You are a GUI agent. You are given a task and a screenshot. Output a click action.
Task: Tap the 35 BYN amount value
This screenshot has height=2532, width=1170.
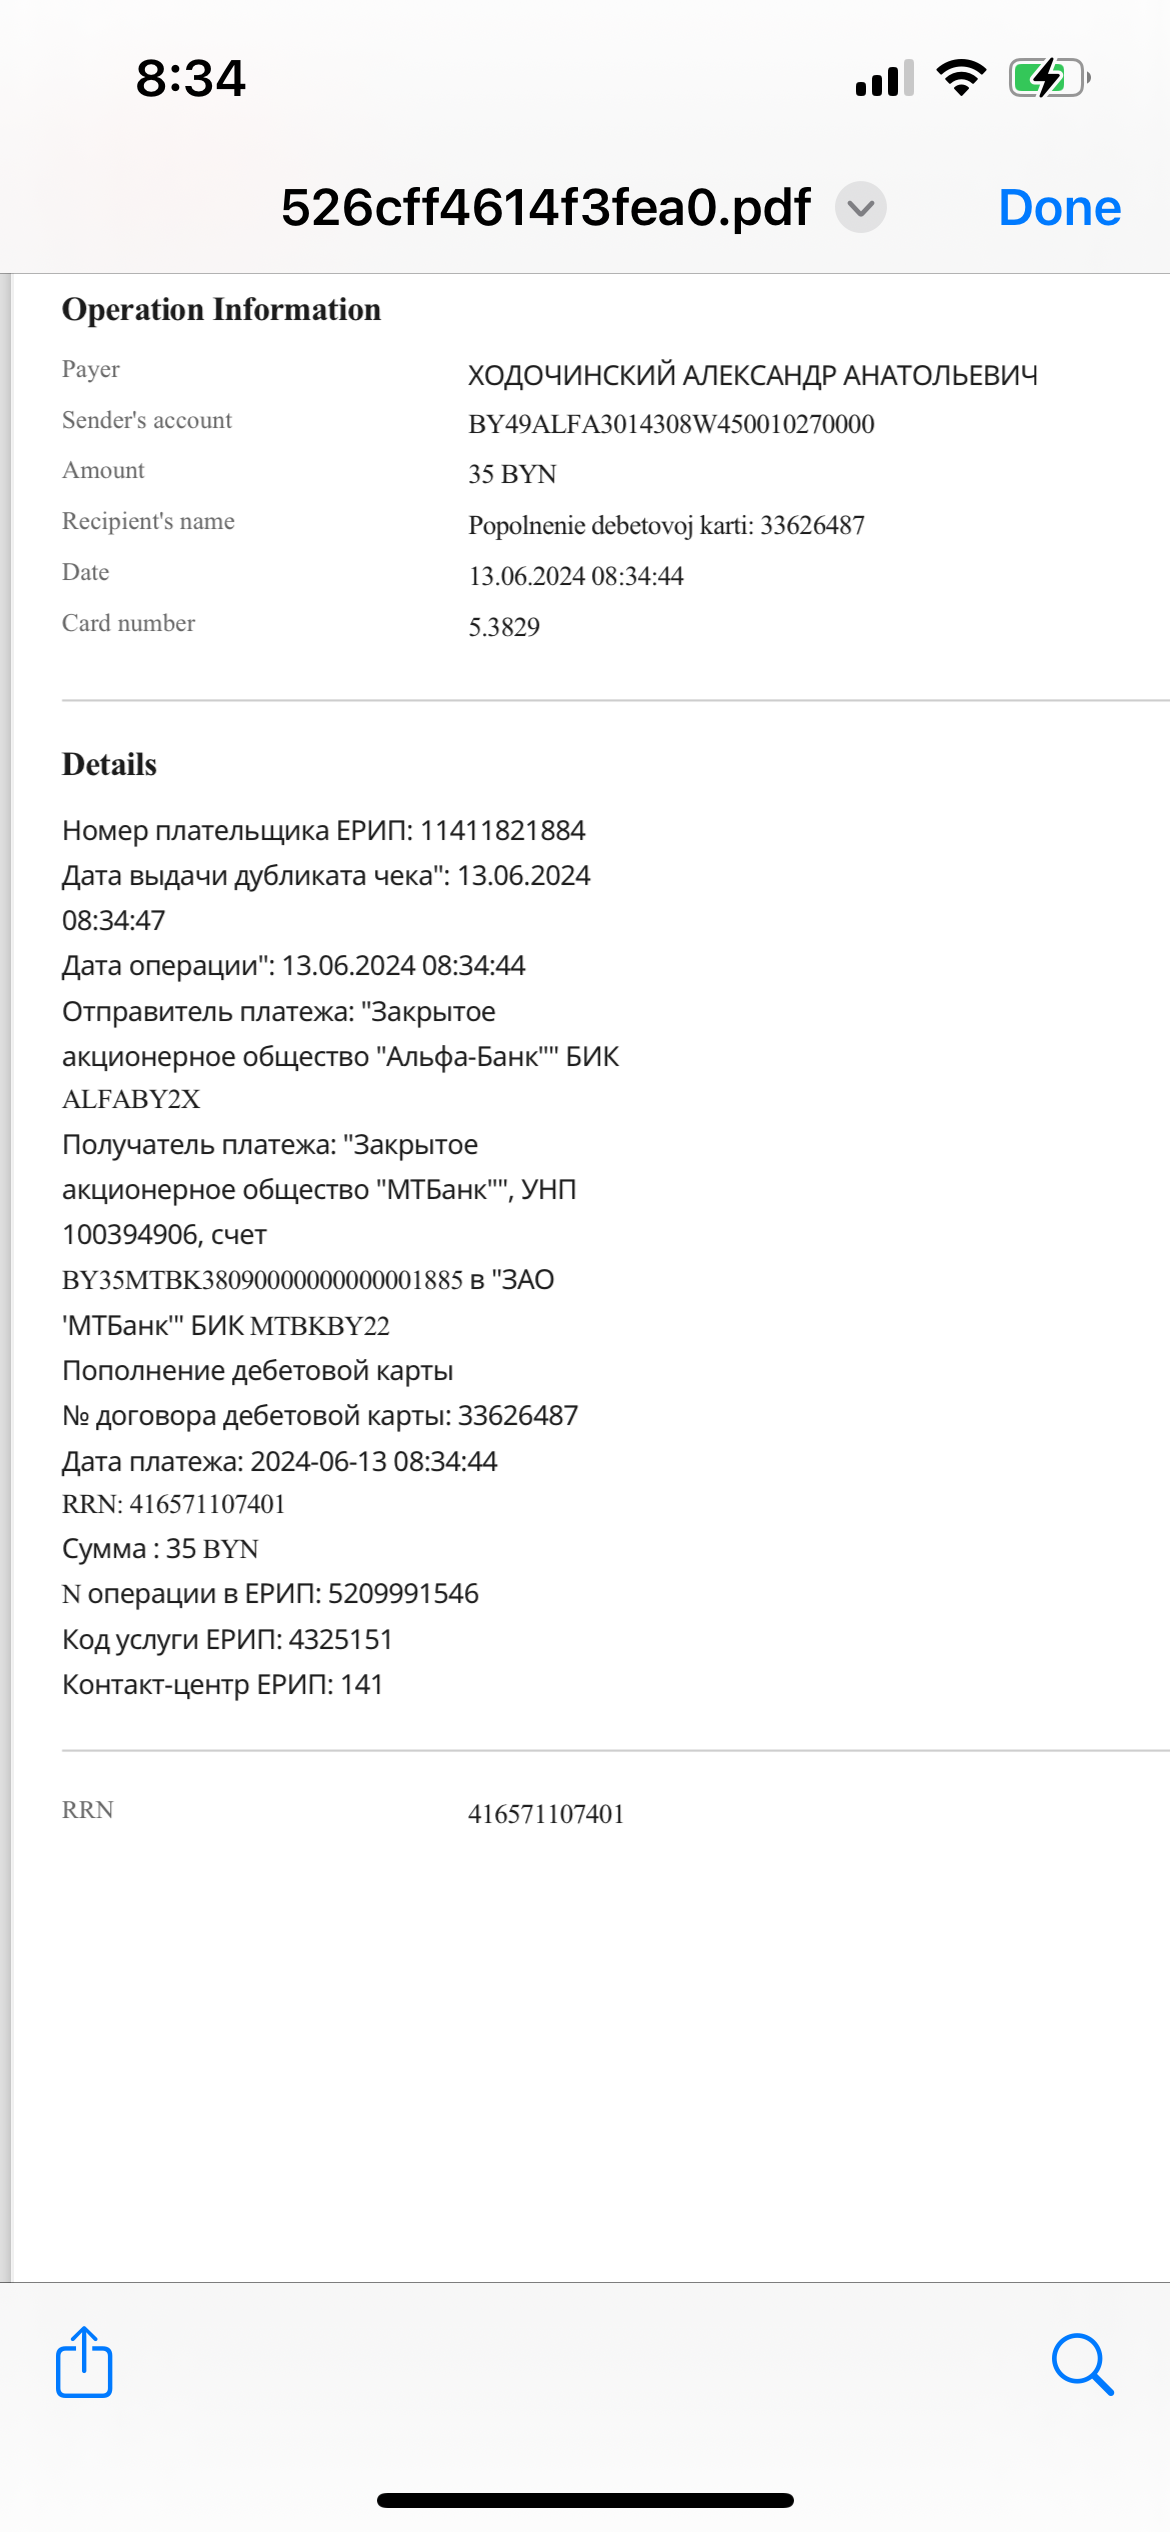(x=512, y=474)
